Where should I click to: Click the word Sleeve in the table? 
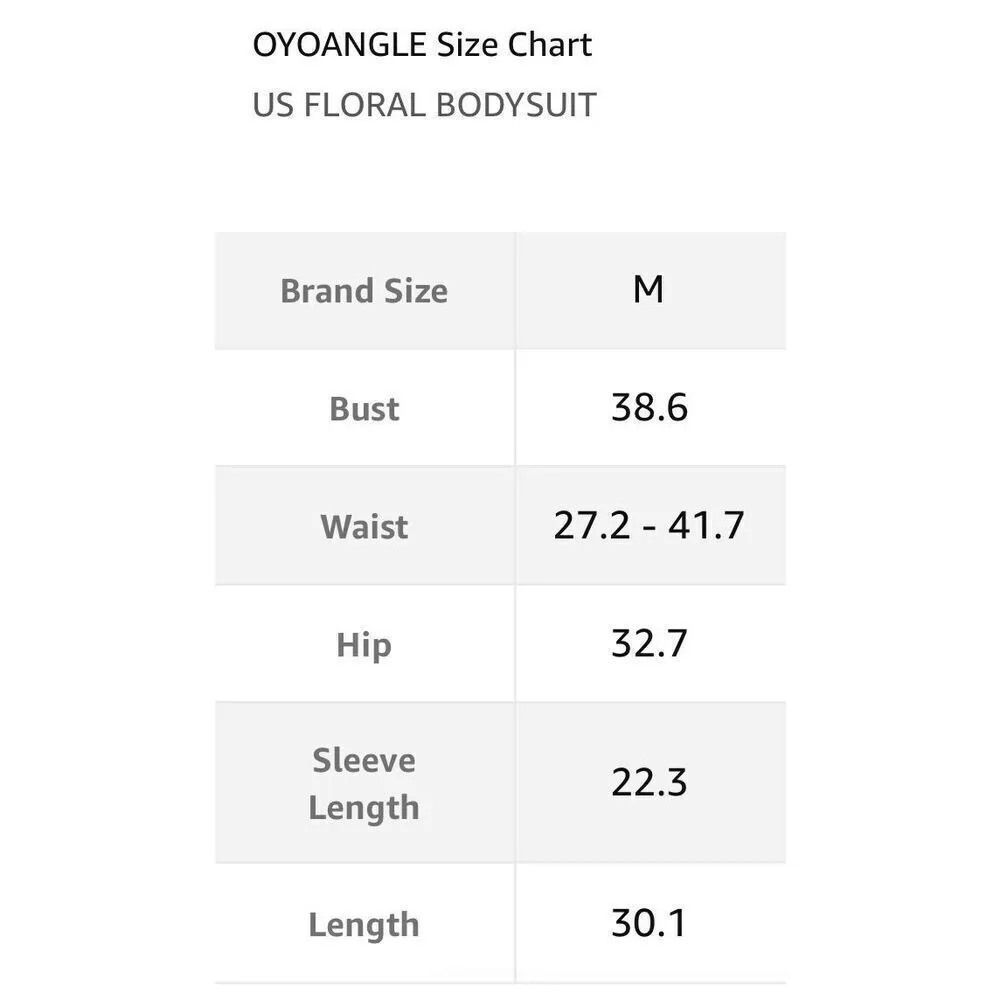[x=364, y=760]
